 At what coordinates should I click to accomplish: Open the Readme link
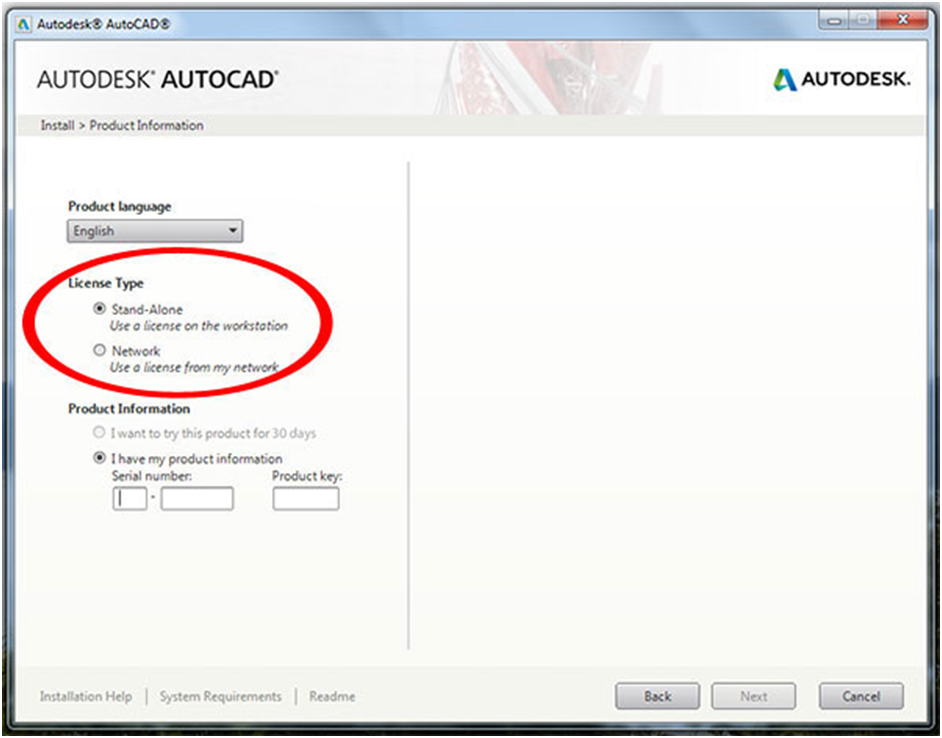click(x=332, y=697)
